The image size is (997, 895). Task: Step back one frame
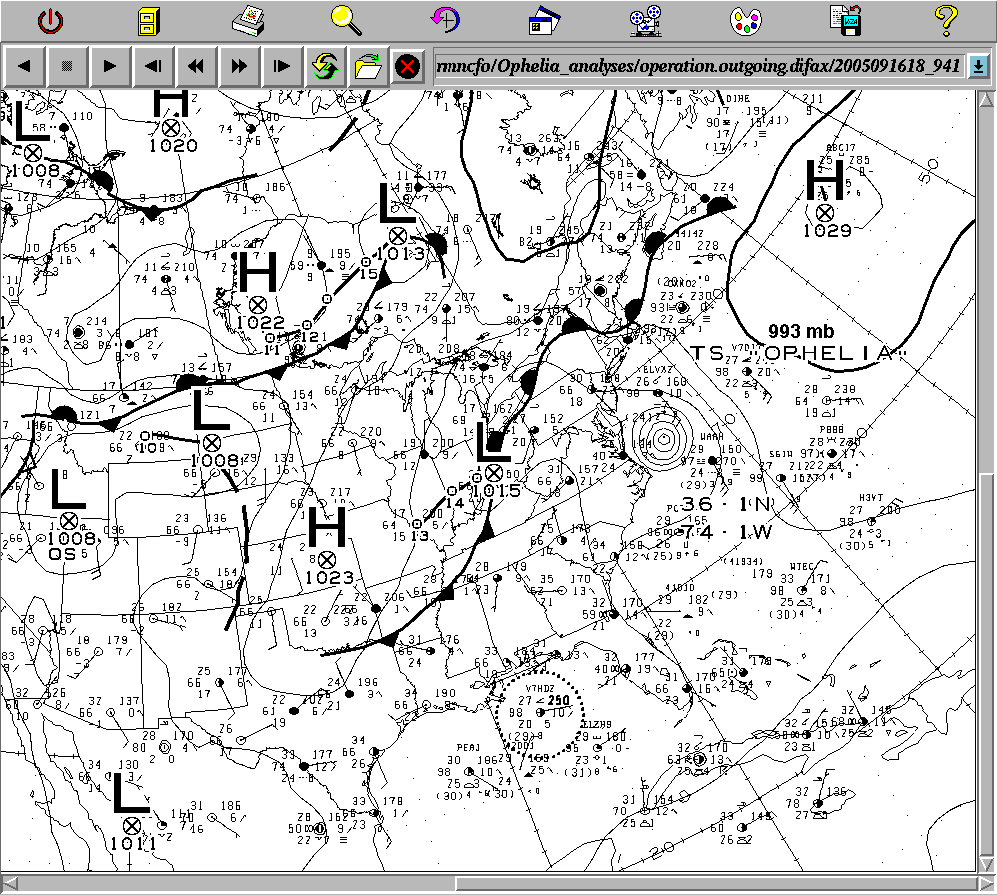(x=153, y=67)
